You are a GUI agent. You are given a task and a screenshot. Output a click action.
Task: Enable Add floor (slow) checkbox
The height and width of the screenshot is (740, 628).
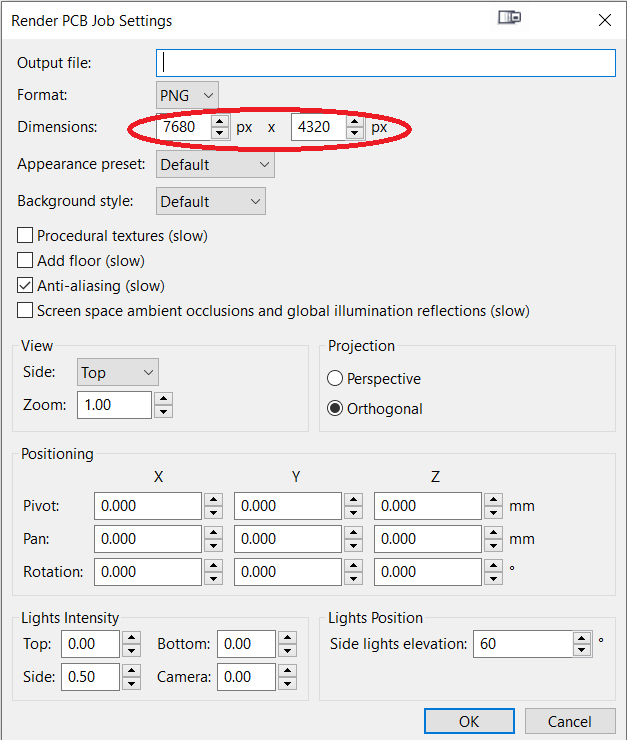pyautogui.click(x=25, y=260)
